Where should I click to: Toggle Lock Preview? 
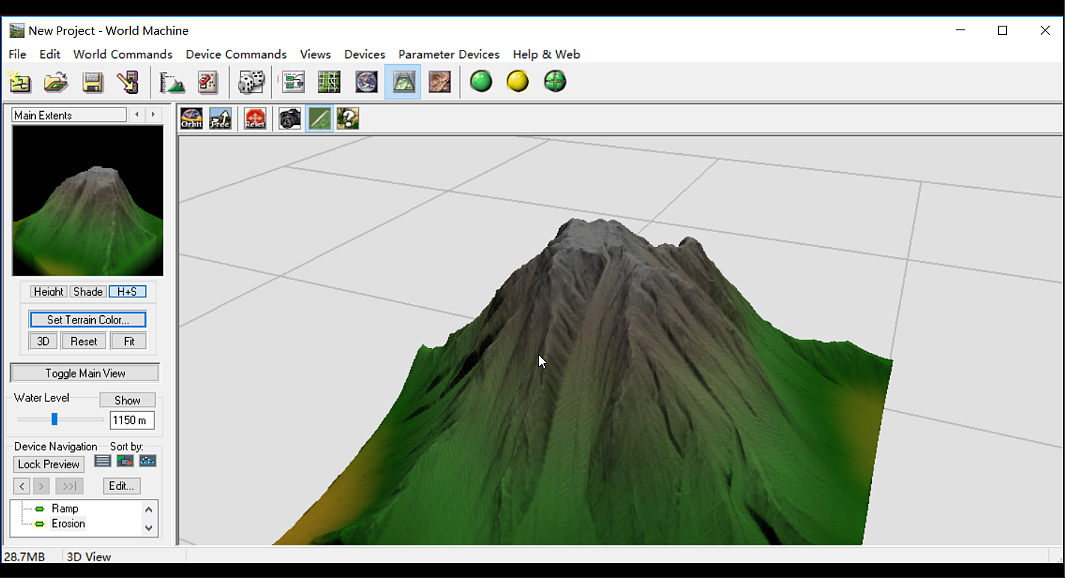point(48,464)
